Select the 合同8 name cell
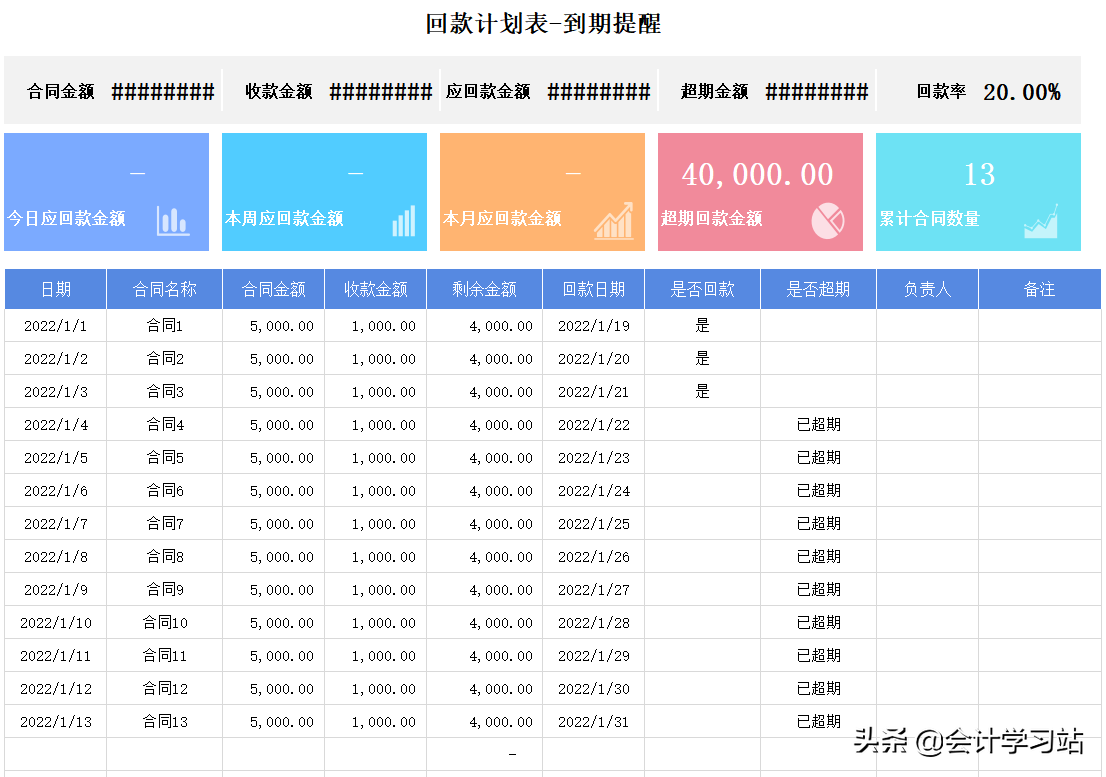Image resolution: width=1106 pixels, height=777 pixels. (164, 557)
